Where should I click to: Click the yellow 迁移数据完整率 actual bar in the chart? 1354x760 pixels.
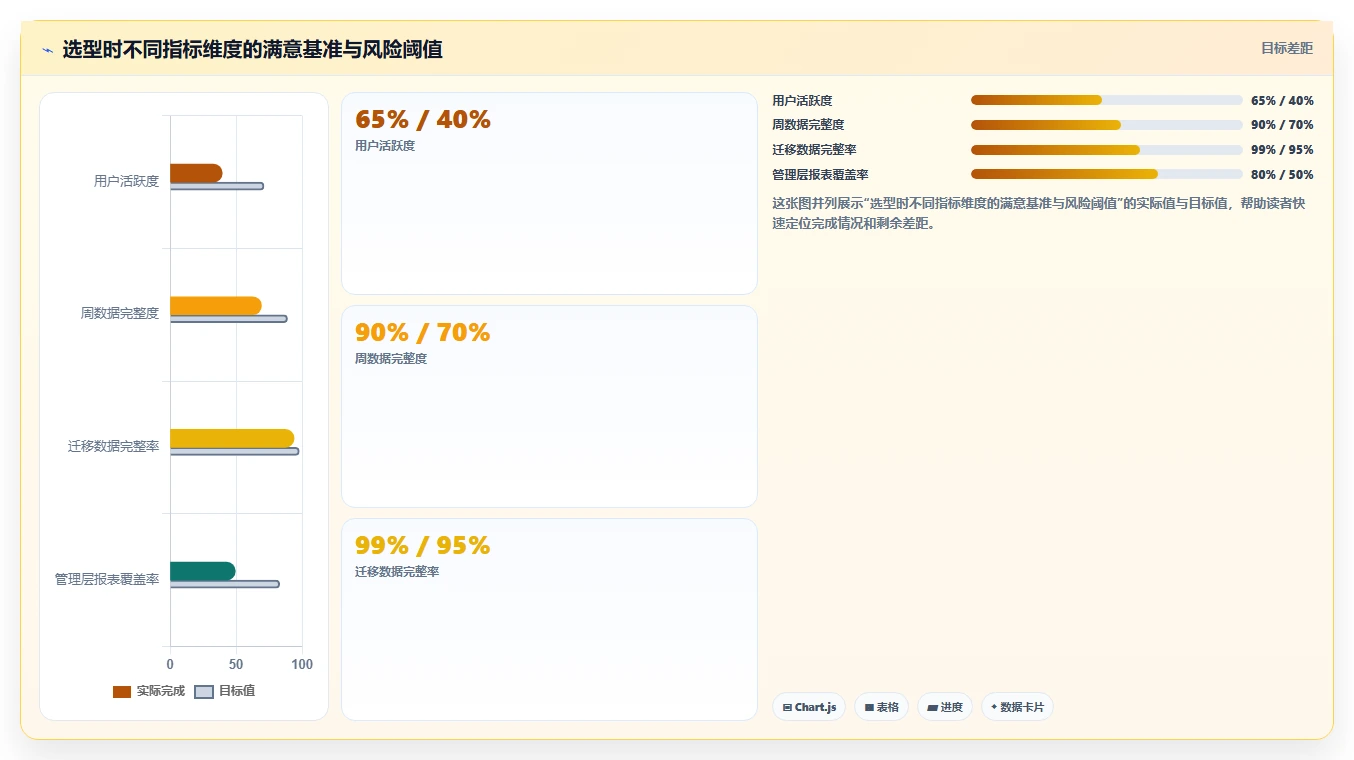point(232,438)
